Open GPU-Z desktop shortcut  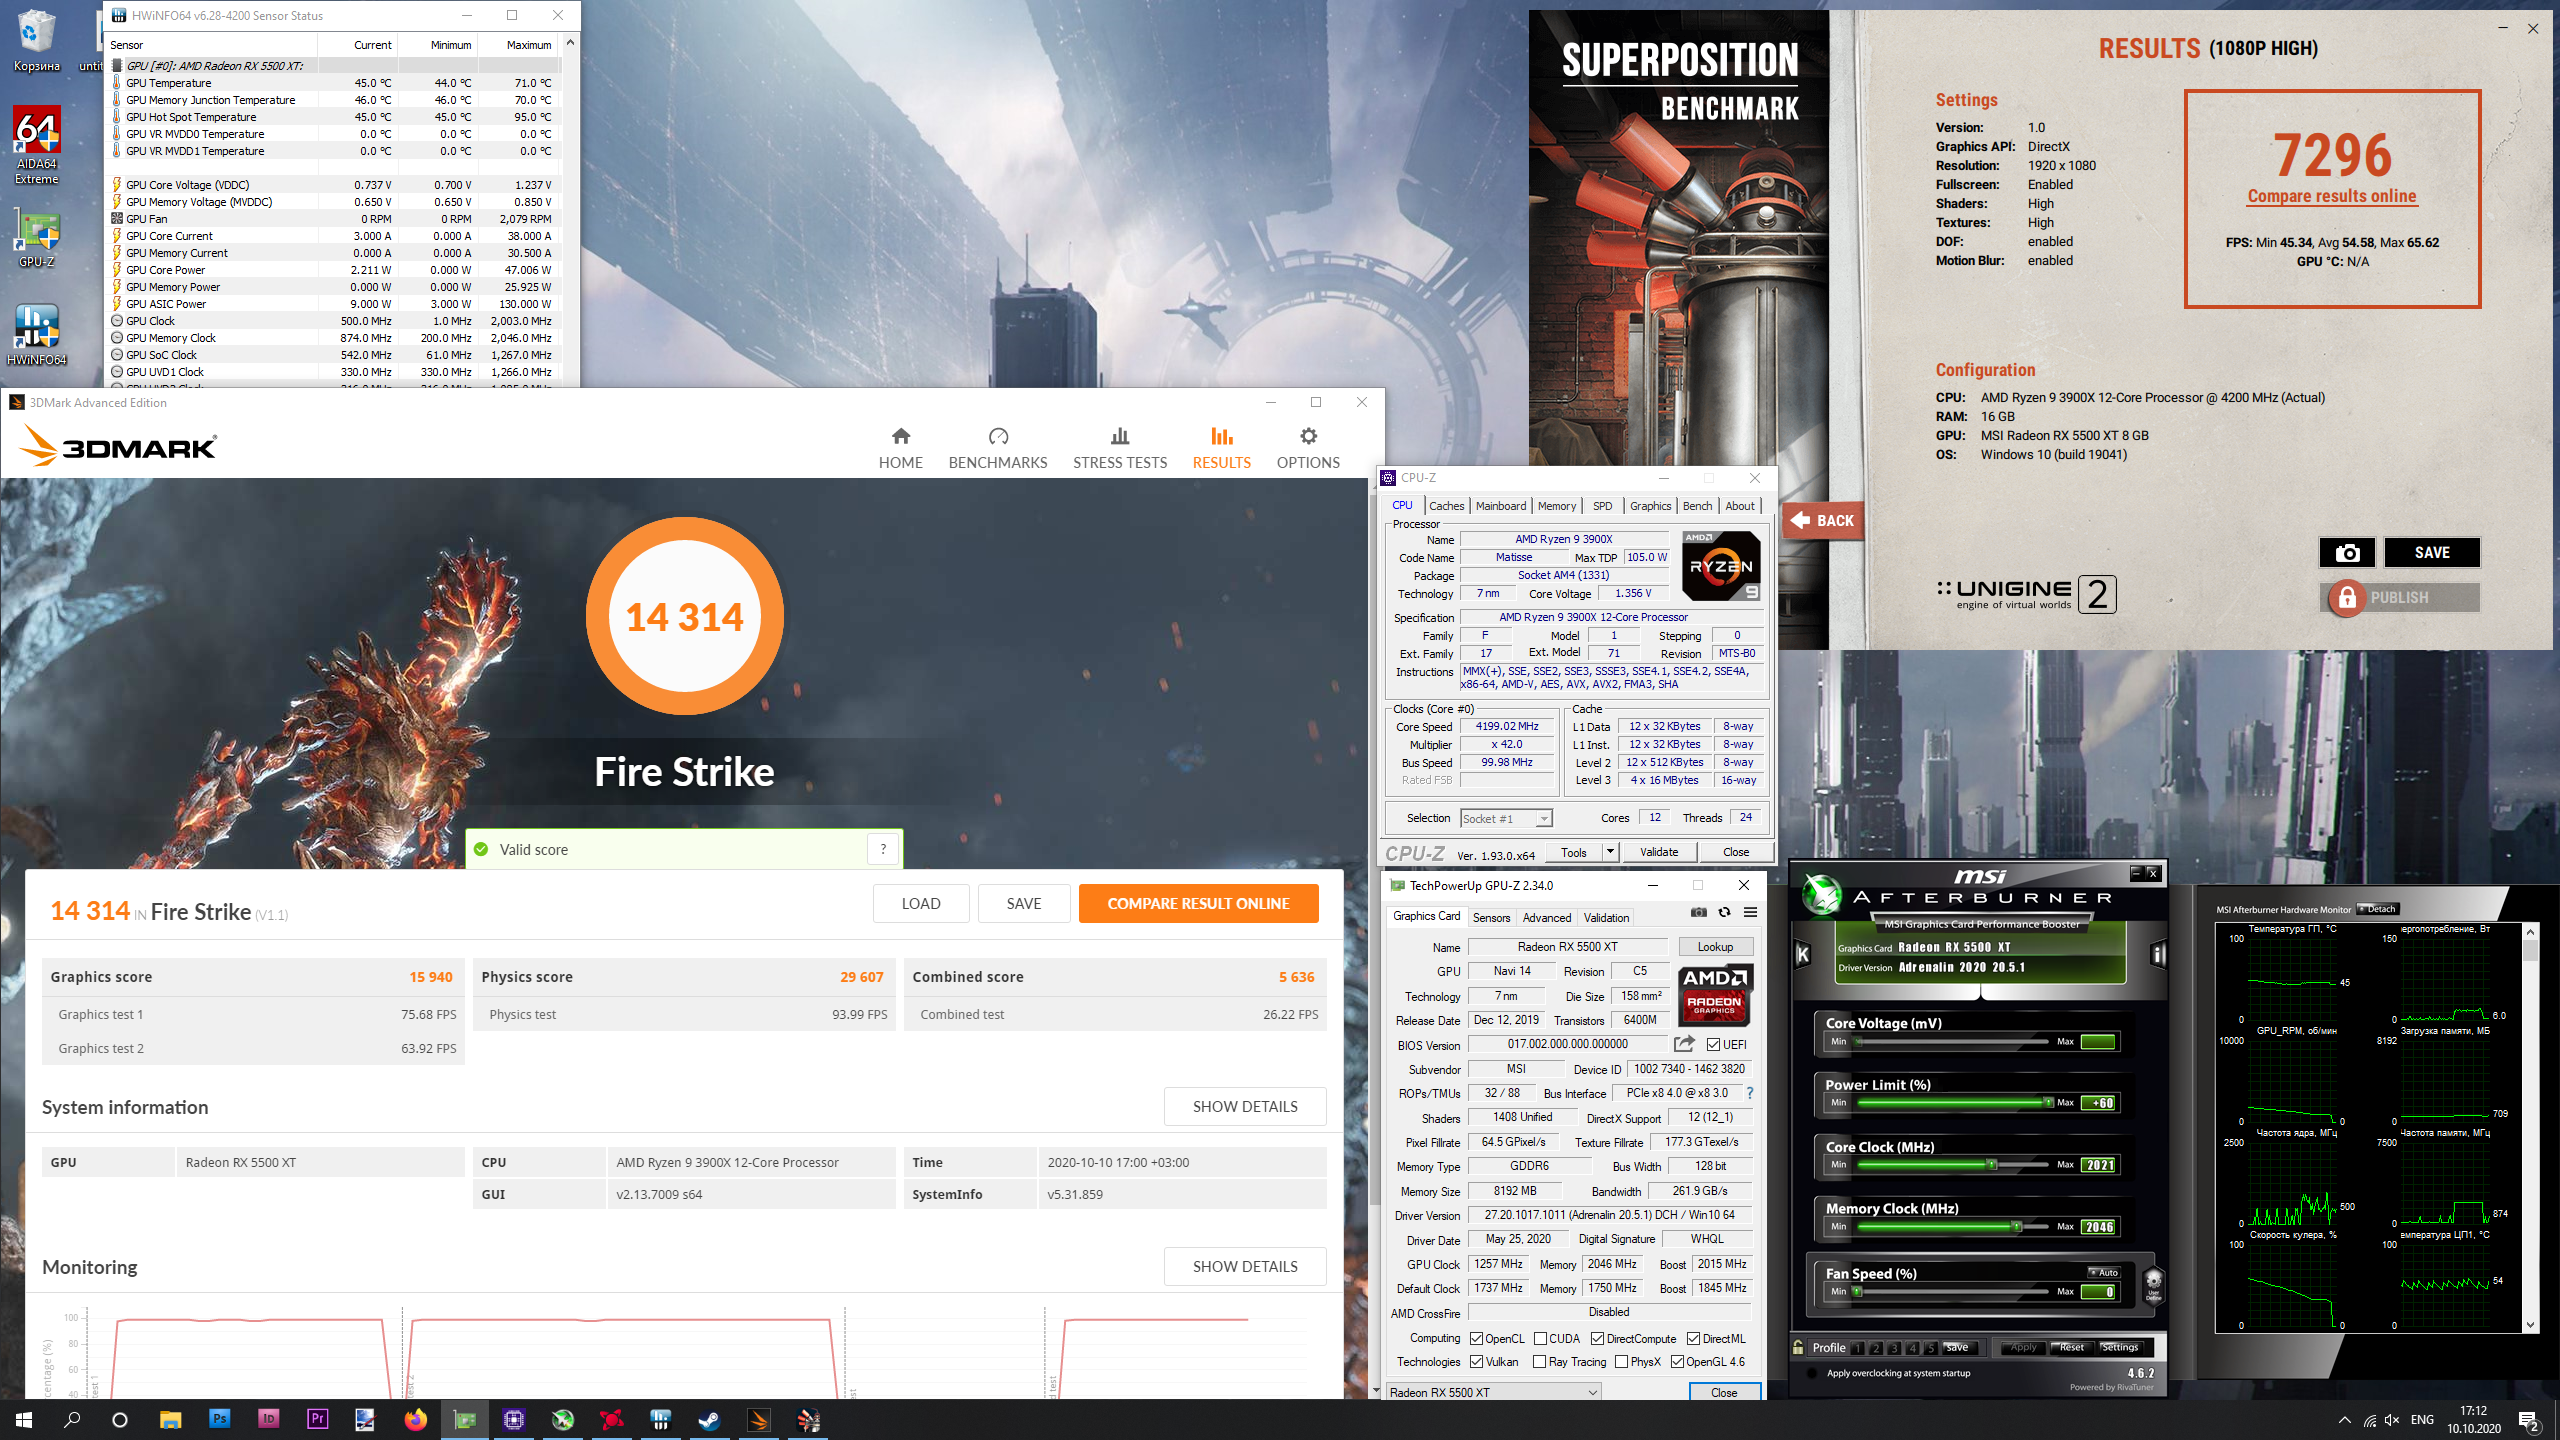click(x=37, y=239)
